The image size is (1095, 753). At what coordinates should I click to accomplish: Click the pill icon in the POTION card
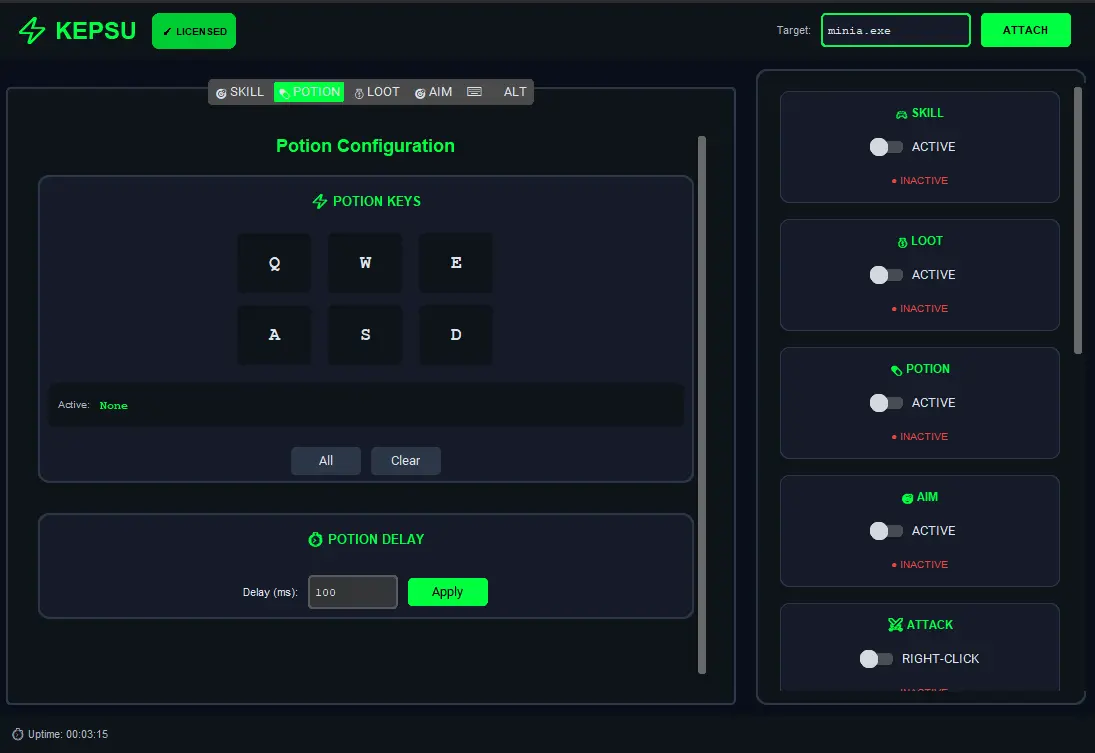897,370
